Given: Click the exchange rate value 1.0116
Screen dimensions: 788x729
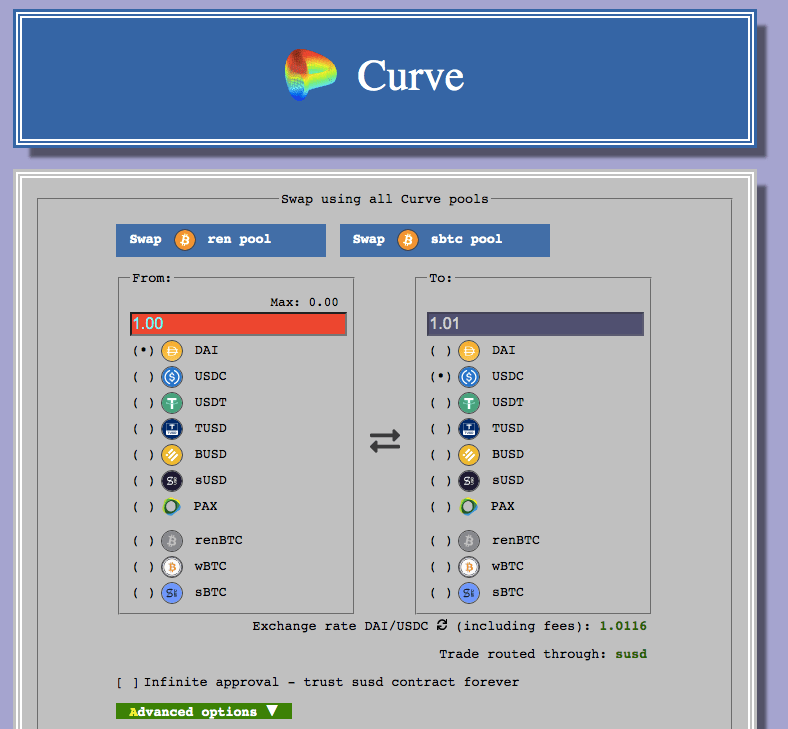Looking at the screenshot, I should coord(623,626).
